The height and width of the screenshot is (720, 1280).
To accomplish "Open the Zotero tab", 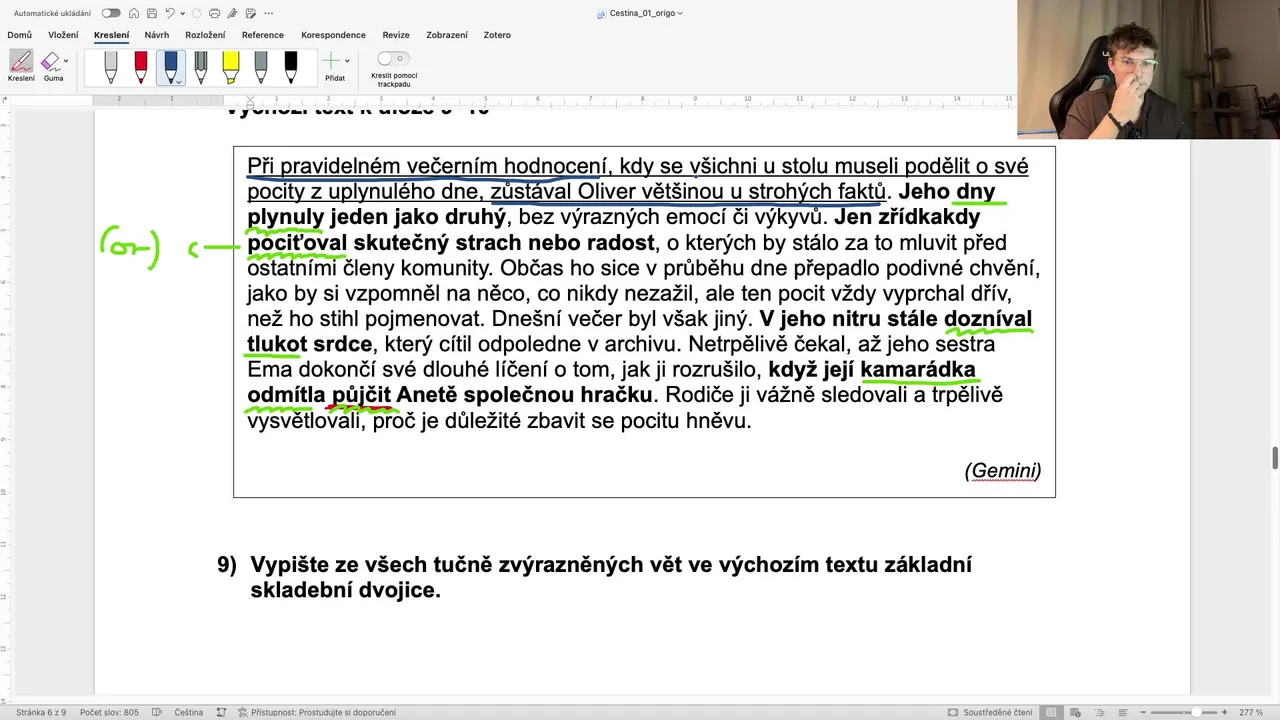I will (x=497, y=35).
